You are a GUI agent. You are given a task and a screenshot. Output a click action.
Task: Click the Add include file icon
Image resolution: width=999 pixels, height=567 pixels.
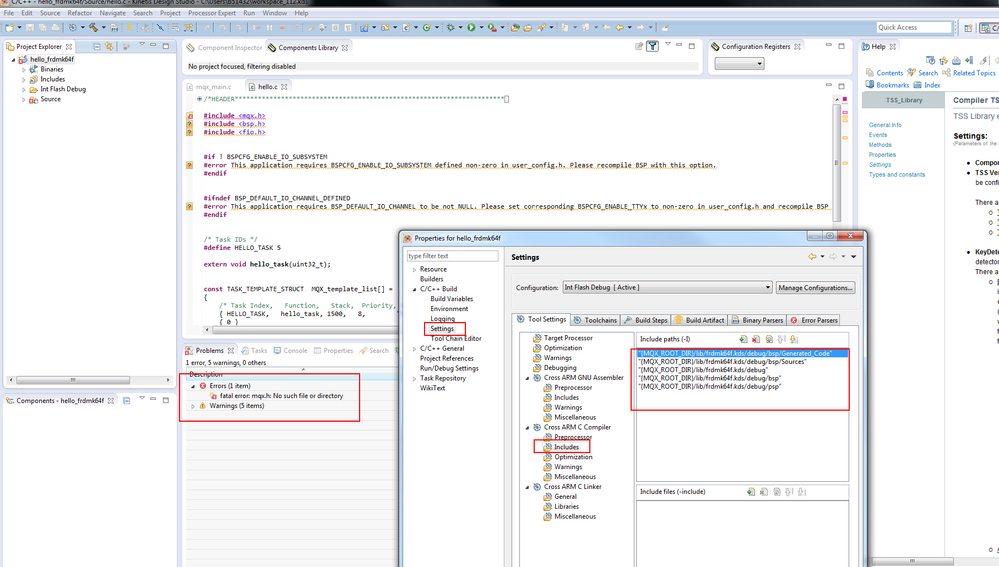(750, 492)
